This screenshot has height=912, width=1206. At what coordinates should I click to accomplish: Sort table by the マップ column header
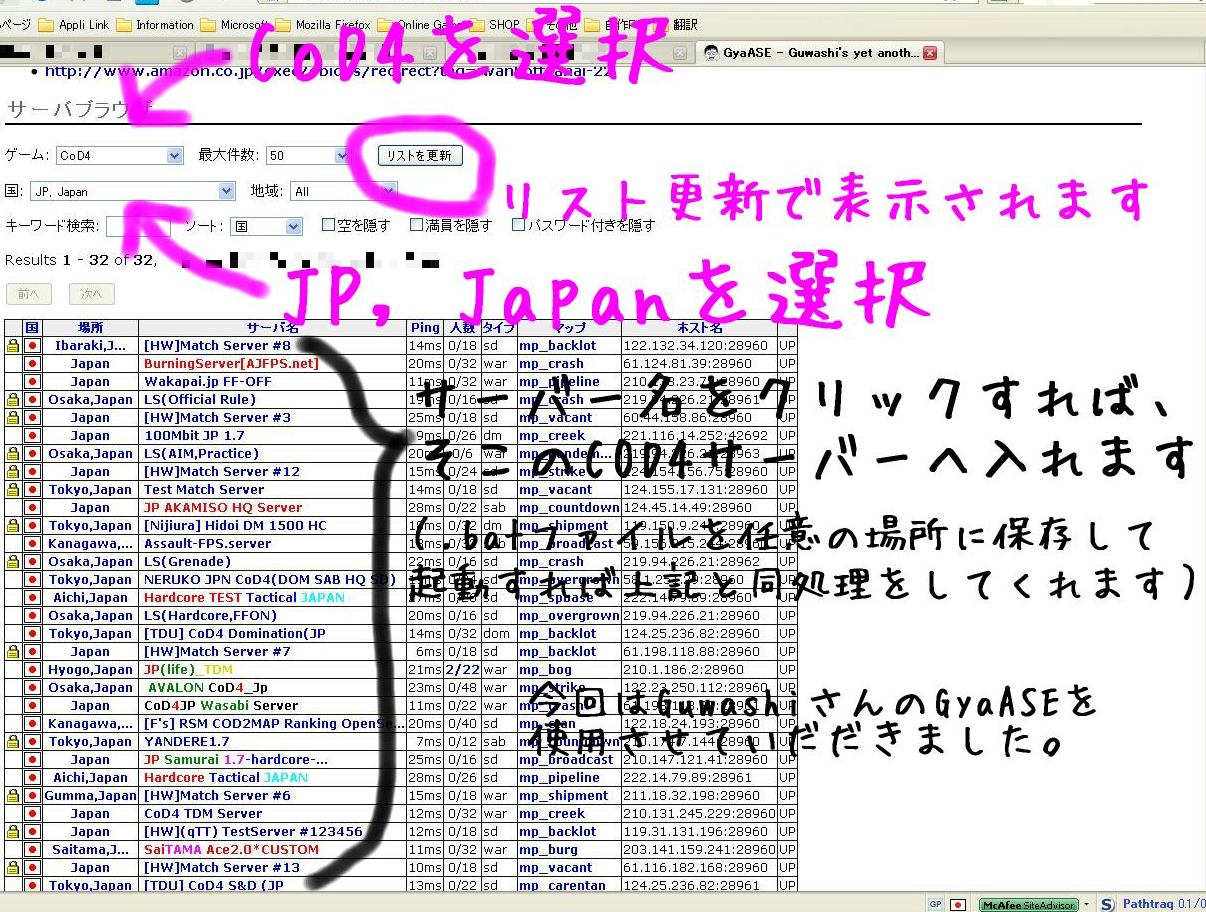point(569,328)
